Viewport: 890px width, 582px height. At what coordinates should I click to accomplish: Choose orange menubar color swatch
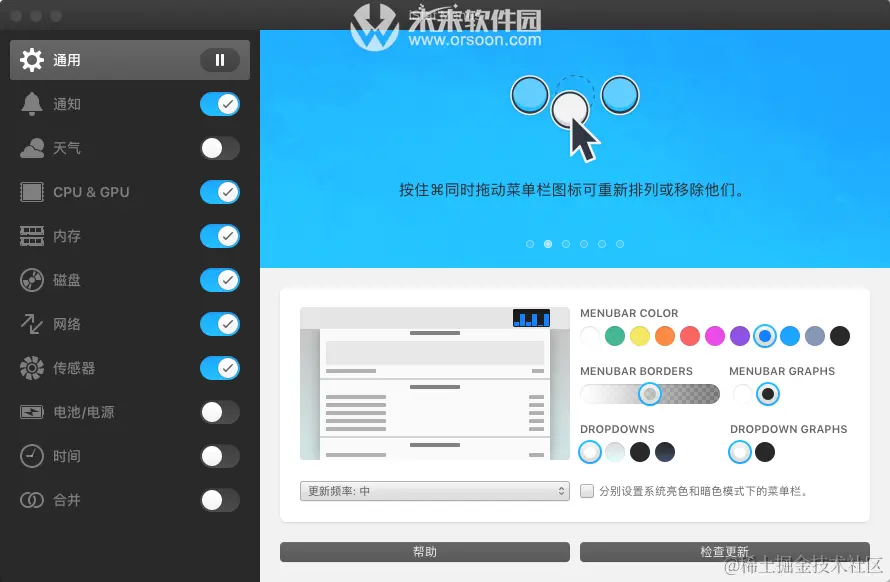click(665, 336)
